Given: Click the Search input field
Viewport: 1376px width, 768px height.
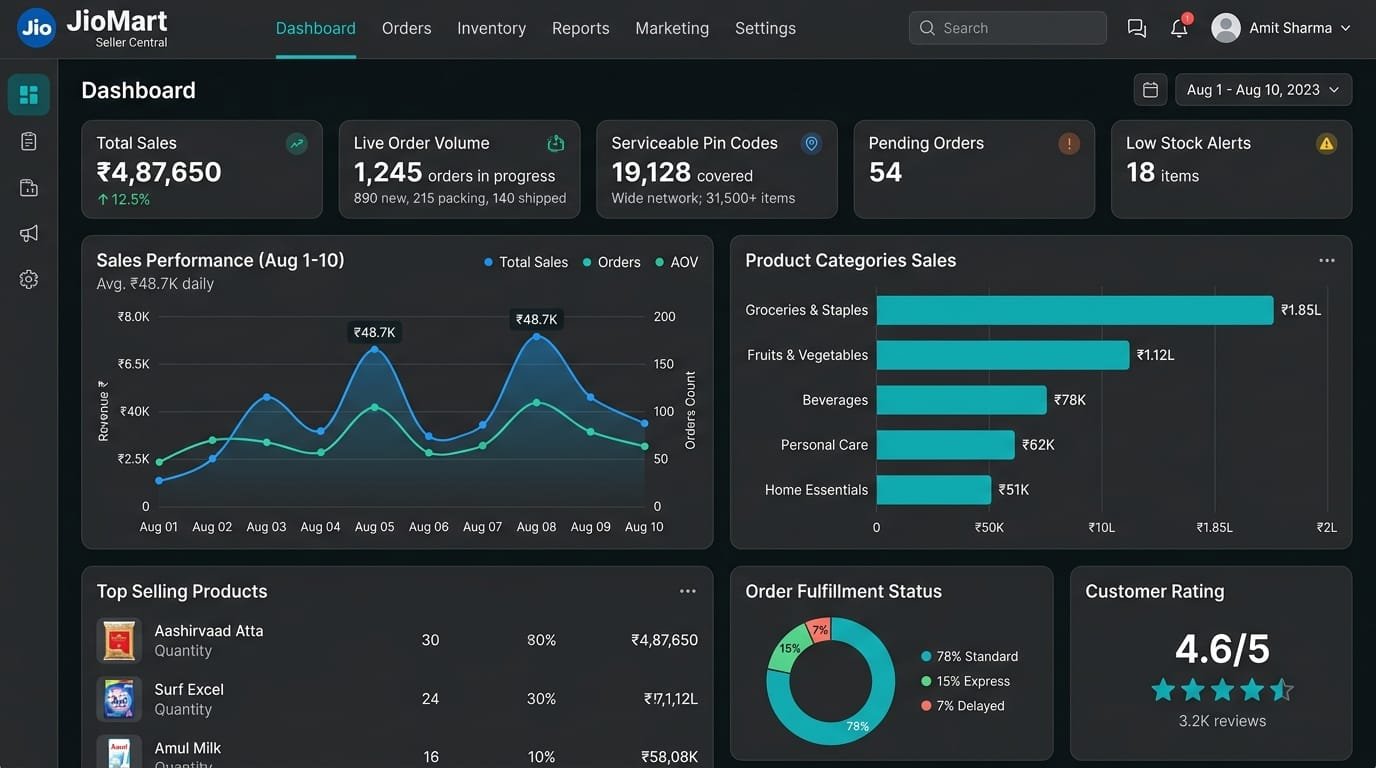Looking at the screenshot, I should [1008, 28].
